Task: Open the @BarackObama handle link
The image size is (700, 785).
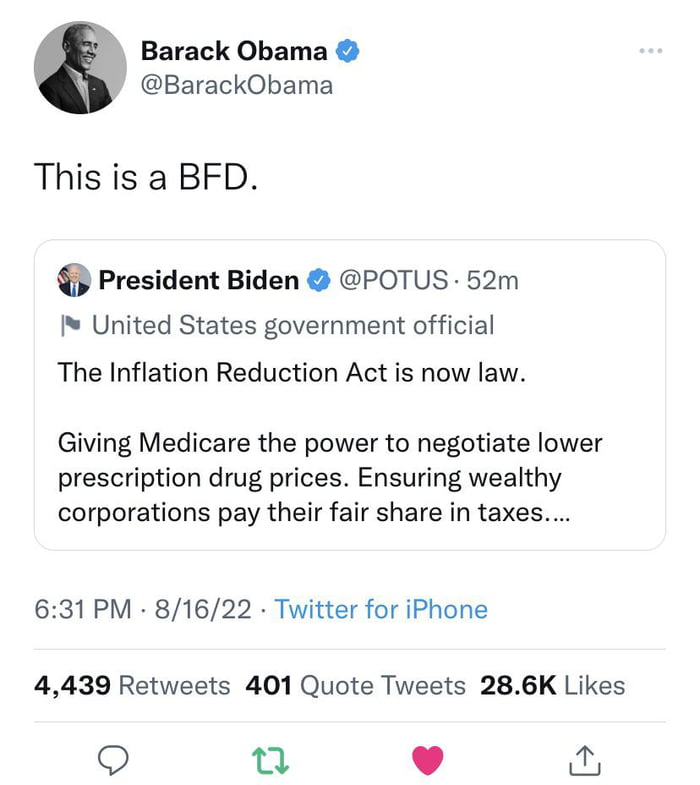Action: (236, 85)
